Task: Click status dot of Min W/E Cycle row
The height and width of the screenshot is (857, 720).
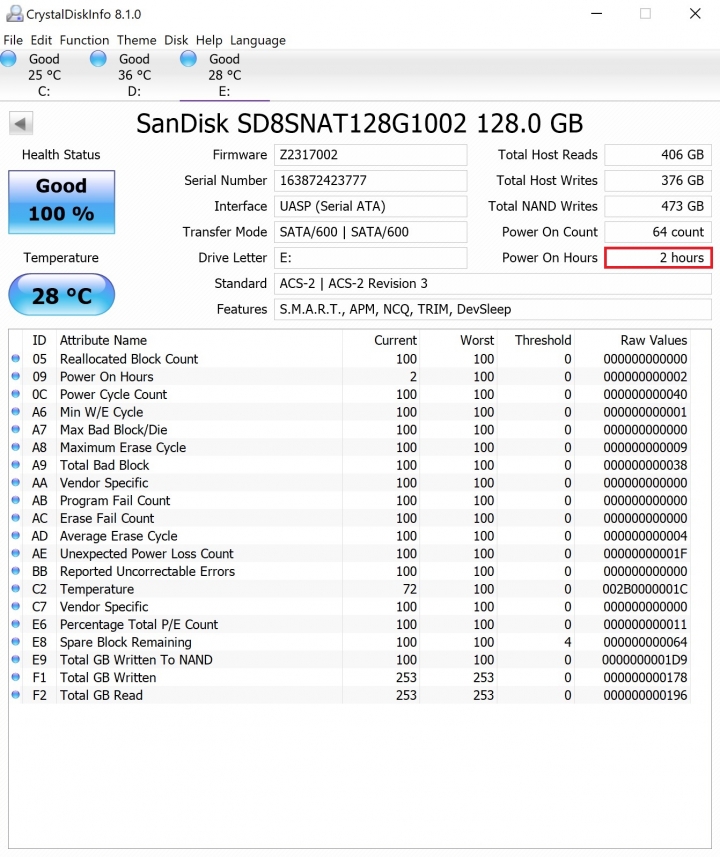Action: [15, 412]
